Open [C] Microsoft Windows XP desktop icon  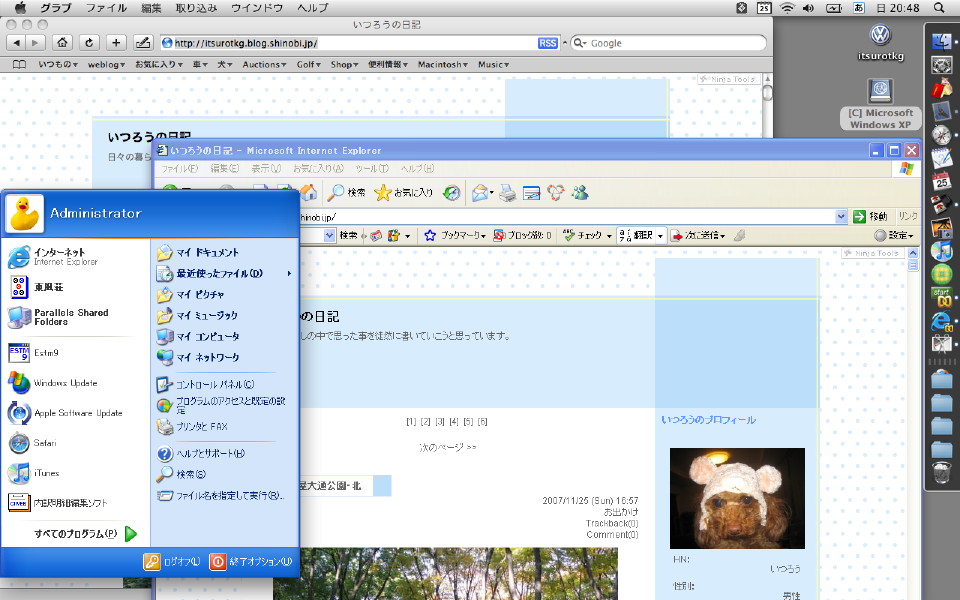[x=880, y=104]
